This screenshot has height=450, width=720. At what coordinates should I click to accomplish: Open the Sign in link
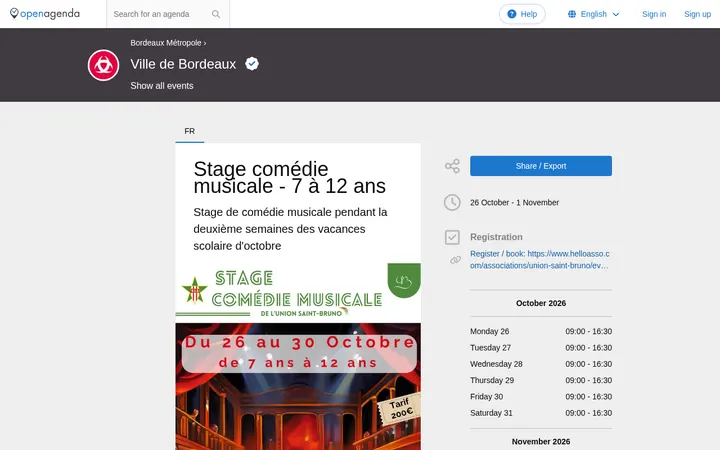pos(654,14)
